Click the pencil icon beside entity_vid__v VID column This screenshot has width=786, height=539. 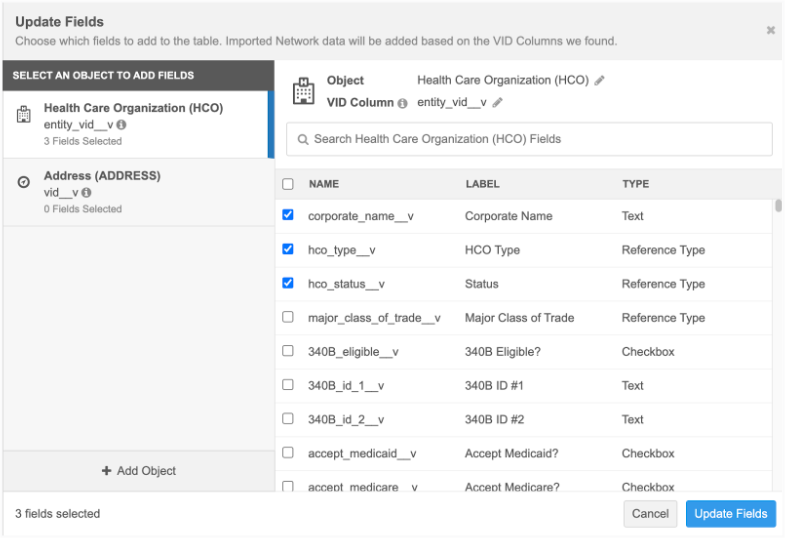click(497, 103)
